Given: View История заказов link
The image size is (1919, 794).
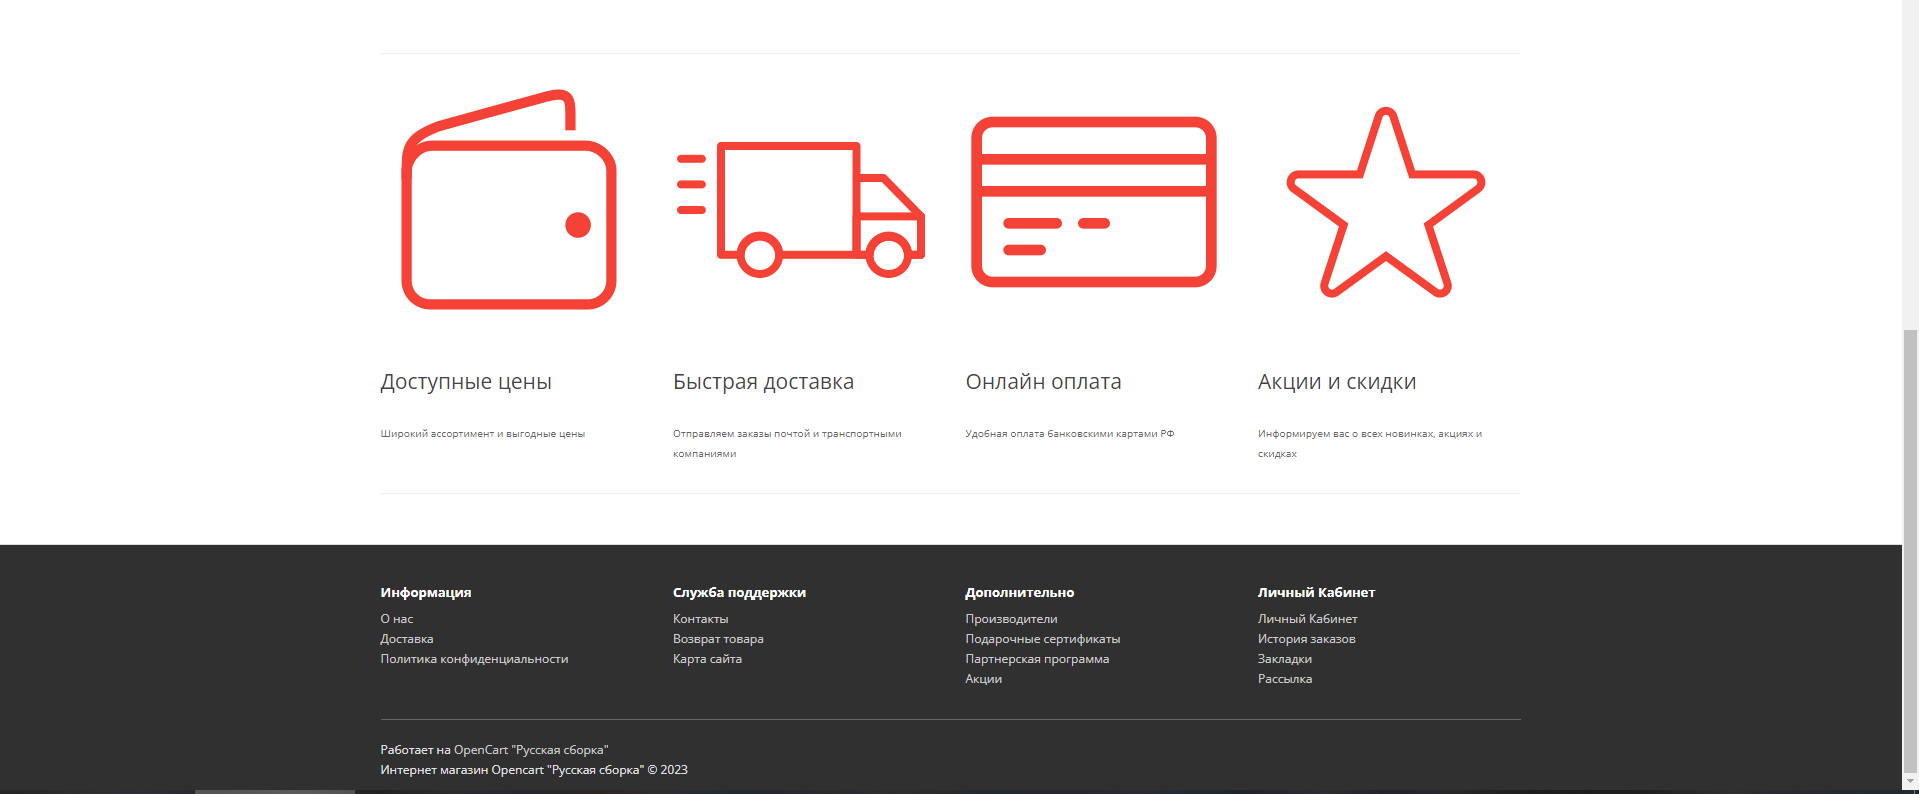Looking at the screenshot, I should (1306, 639).
